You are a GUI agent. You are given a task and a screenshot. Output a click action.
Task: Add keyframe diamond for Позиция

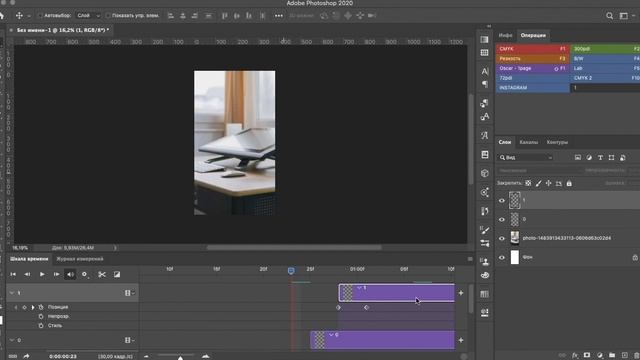[x=24, y=307]
